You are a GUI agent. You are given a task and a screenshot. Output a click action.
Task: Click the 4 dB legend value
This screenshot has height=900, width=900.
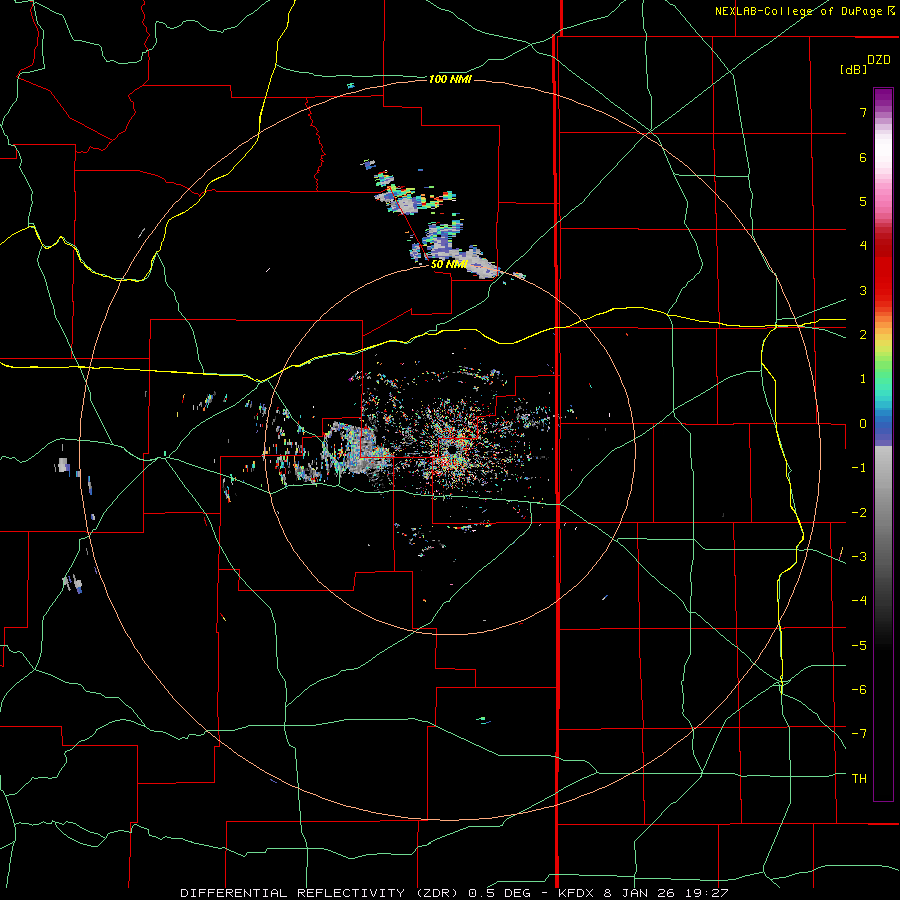point(863,246)
